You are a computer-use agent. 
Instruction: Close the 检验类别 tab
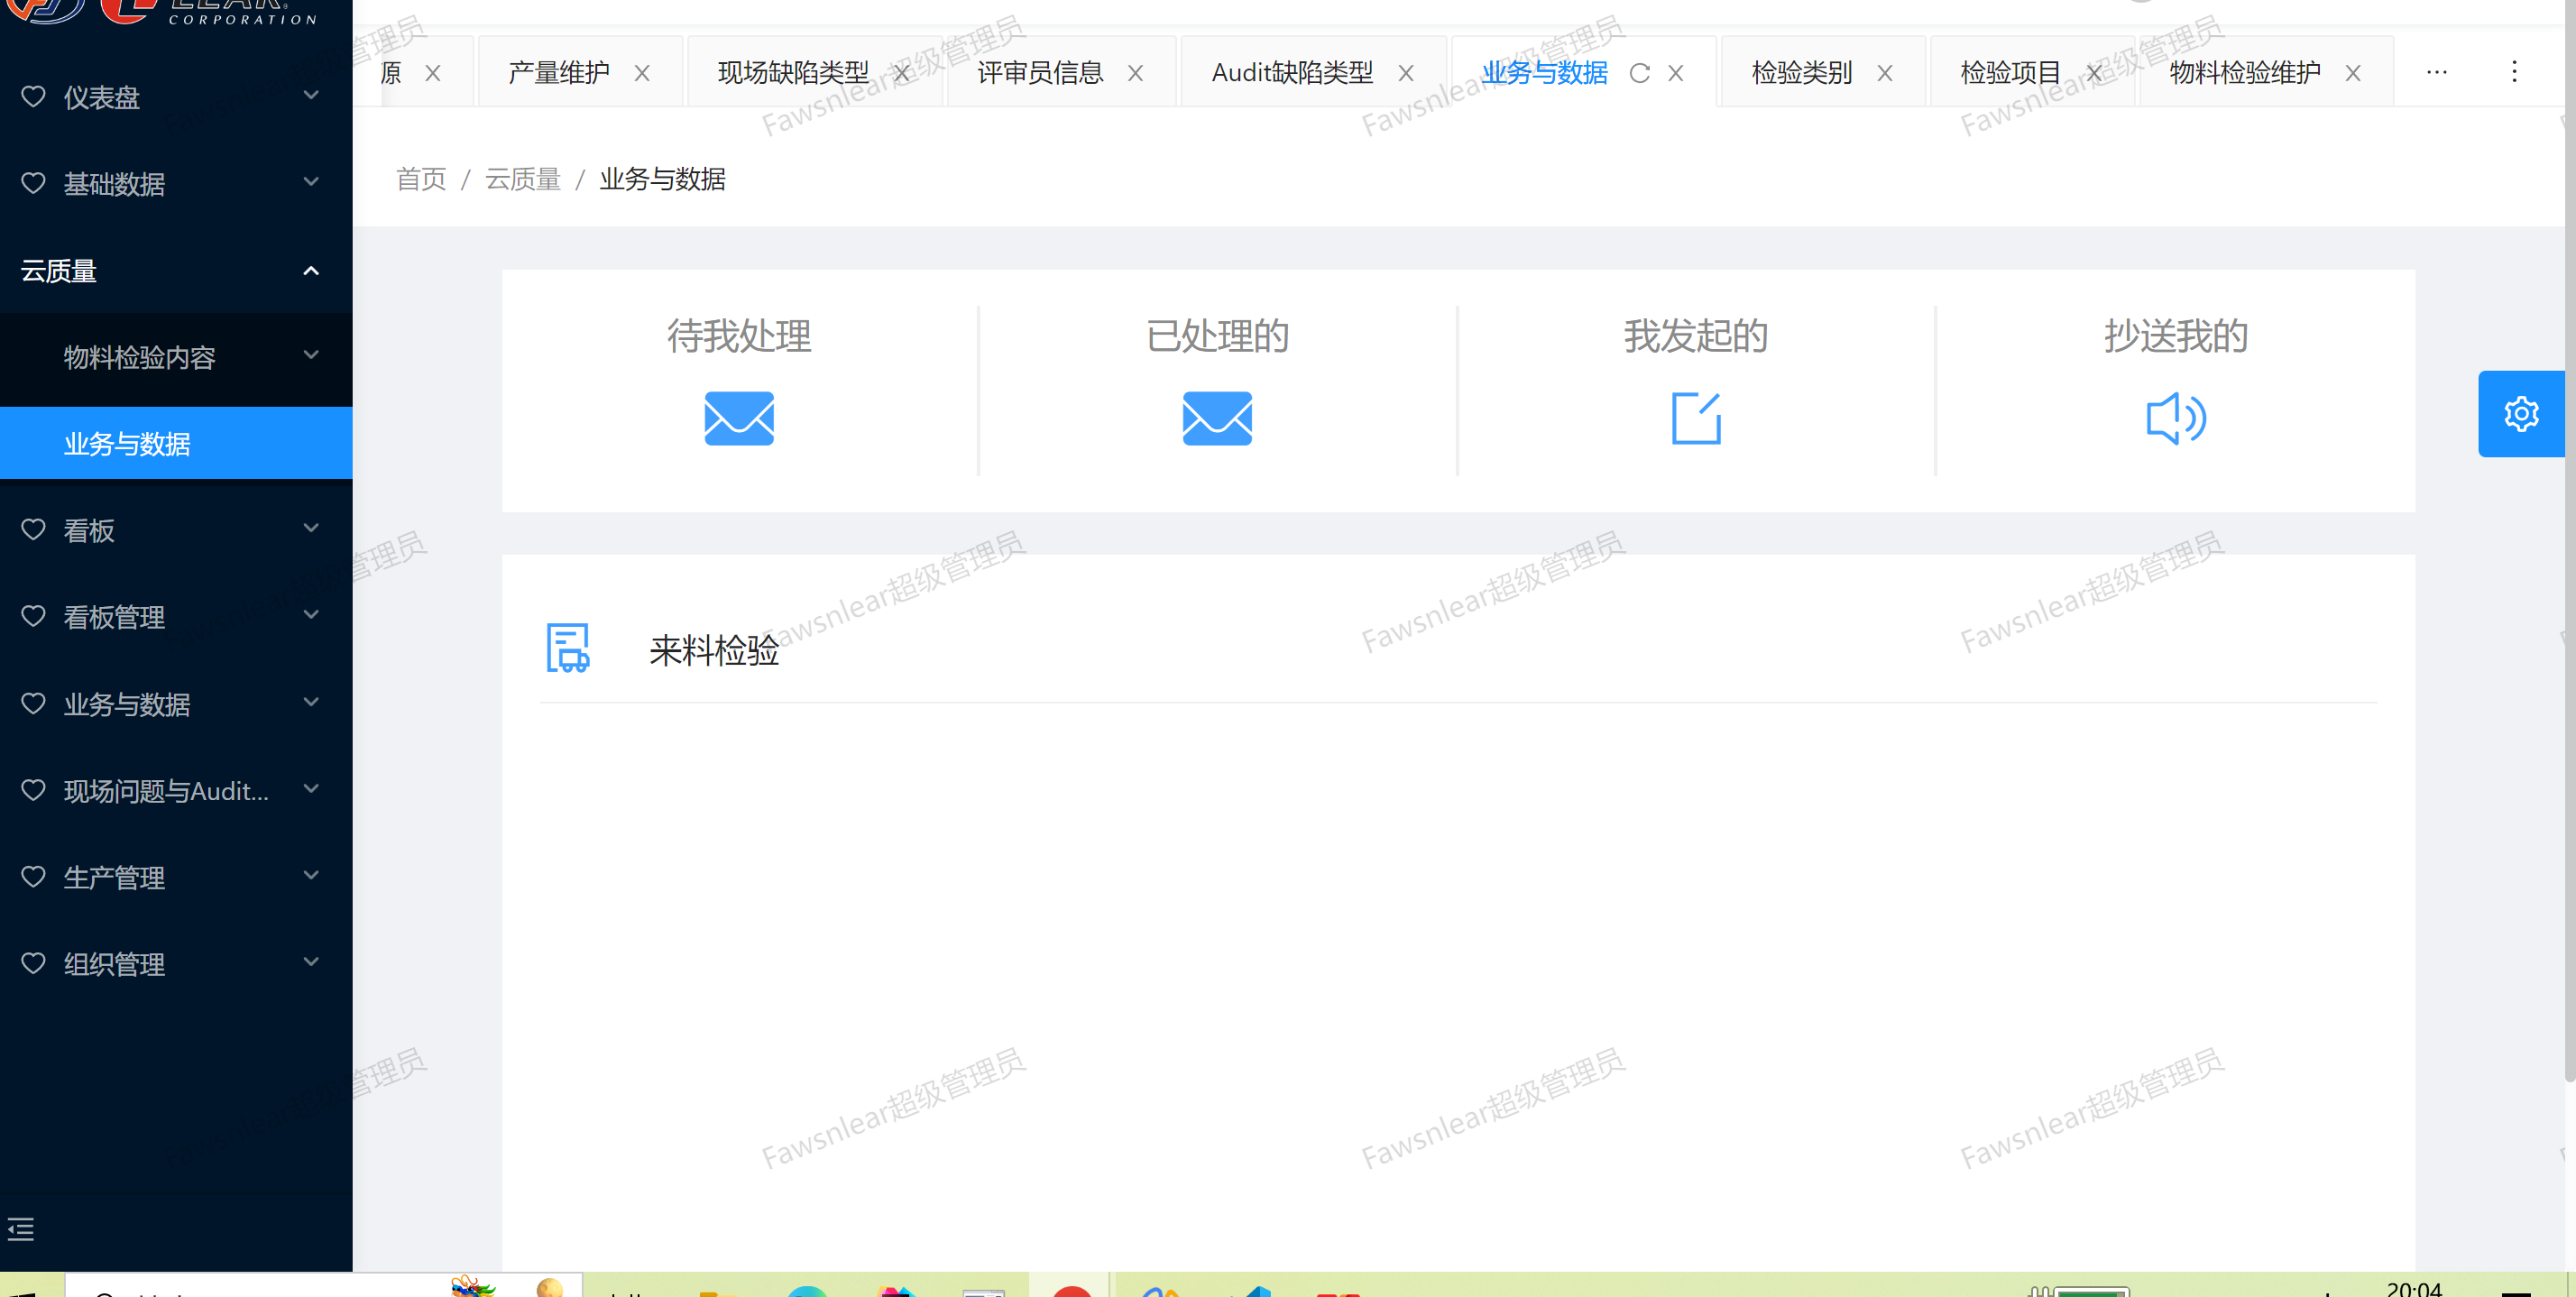pyautogui.click(x=1884, y=73)
